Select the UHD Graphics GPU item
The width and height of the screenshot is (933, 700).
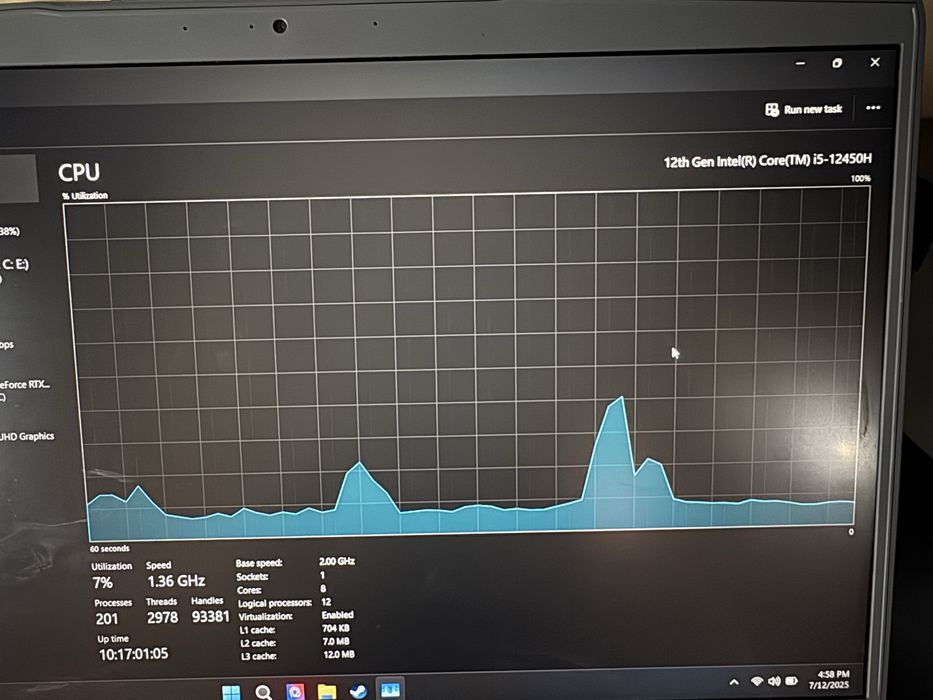point(27,436)
